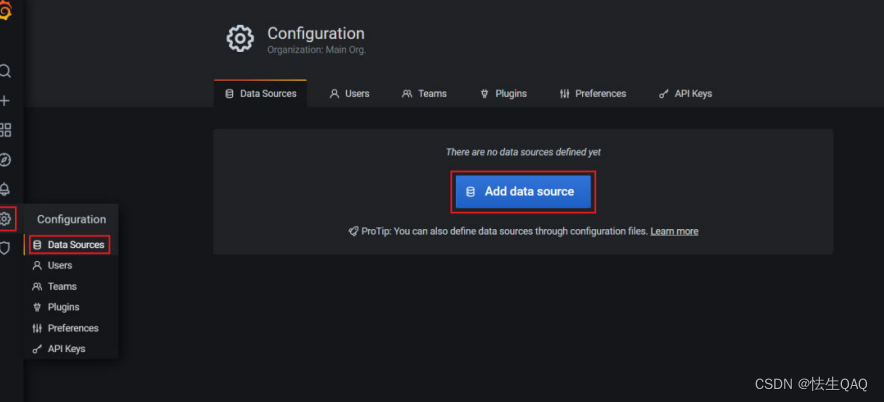Screen dimensions: 884x402
Task: Click the Configuration header in flyout menu
Action: point(72,219)
